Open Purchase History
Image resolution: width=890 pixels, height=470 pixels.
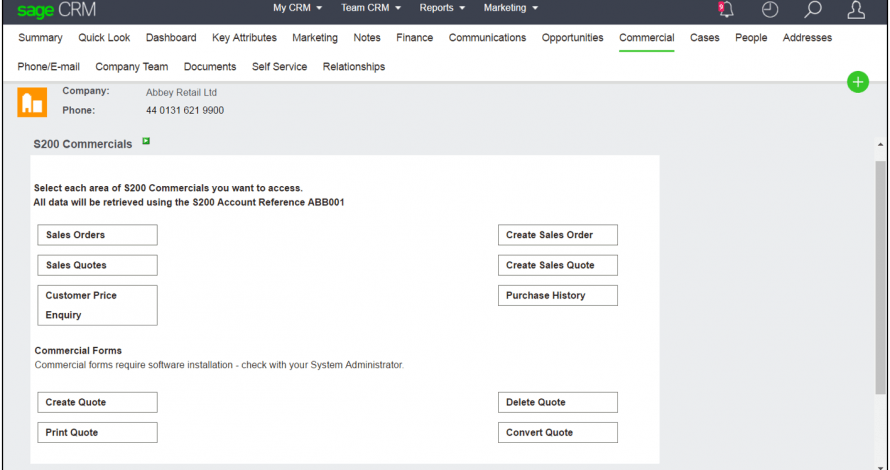558,295
